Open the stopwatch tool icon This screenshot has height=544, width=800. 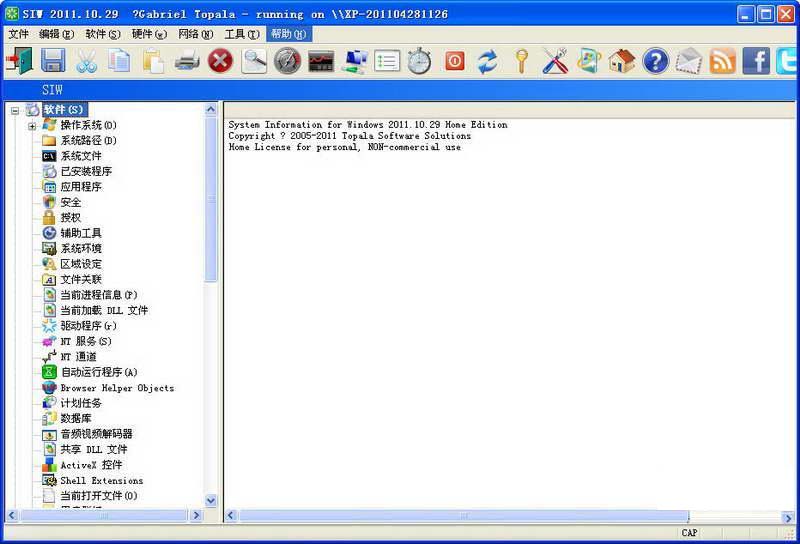pos(419,61)
